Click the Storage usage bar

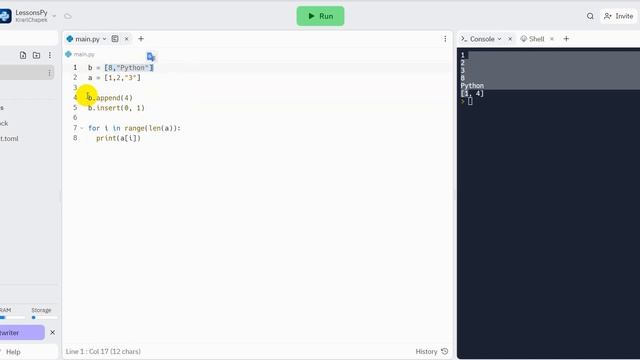pos(44,317)
